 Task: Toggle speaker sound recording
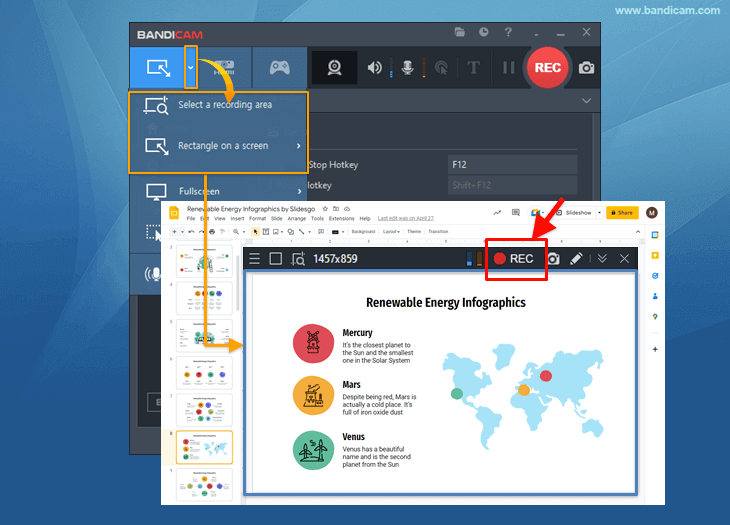tap(374, 68)
